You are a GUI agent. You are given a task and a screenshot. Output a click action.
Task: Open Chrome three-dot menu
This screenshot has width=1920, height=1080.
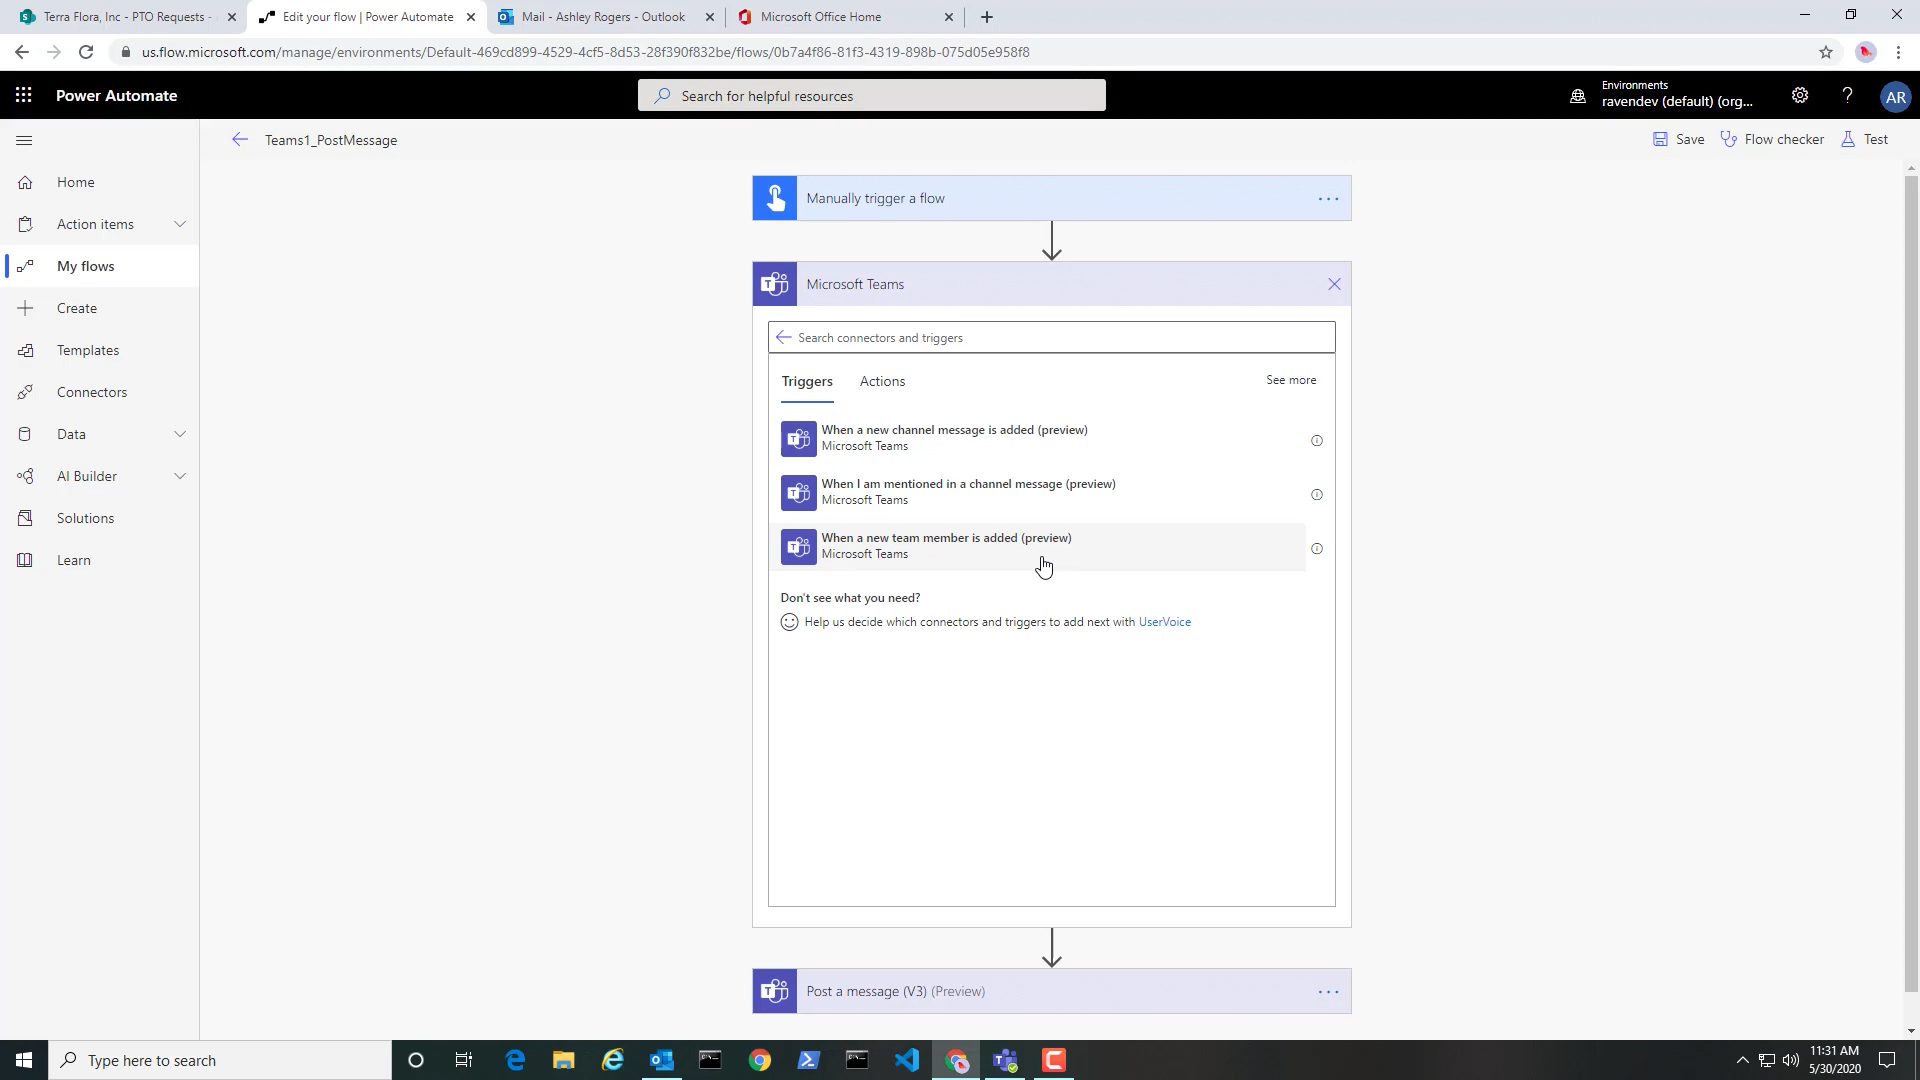click(x=1898, y=52)
